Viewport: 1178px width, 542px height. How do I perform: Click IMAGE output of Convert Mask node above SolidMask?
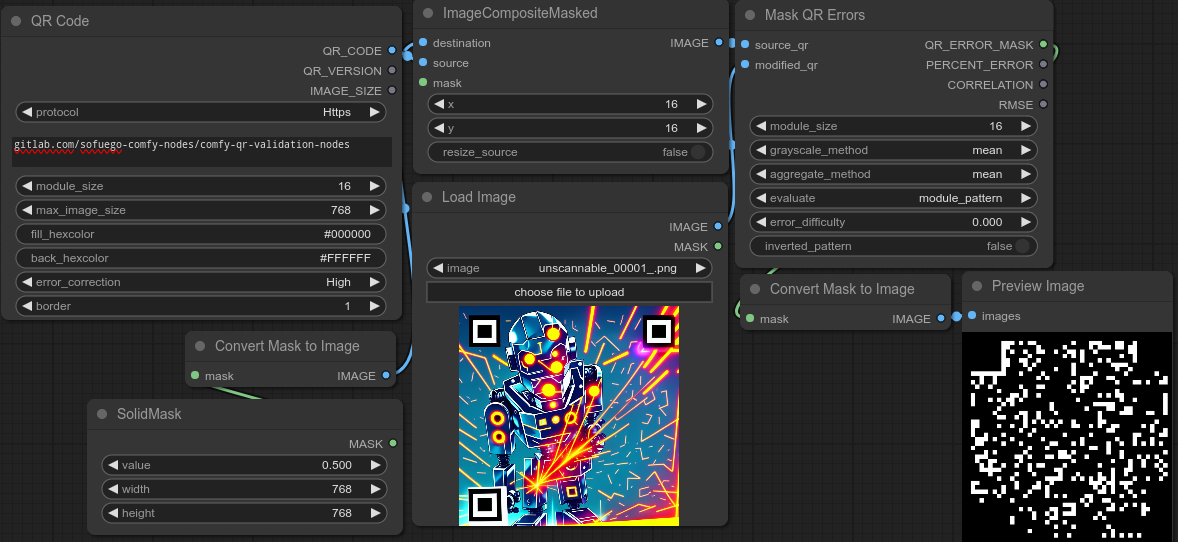pos(386,375)
